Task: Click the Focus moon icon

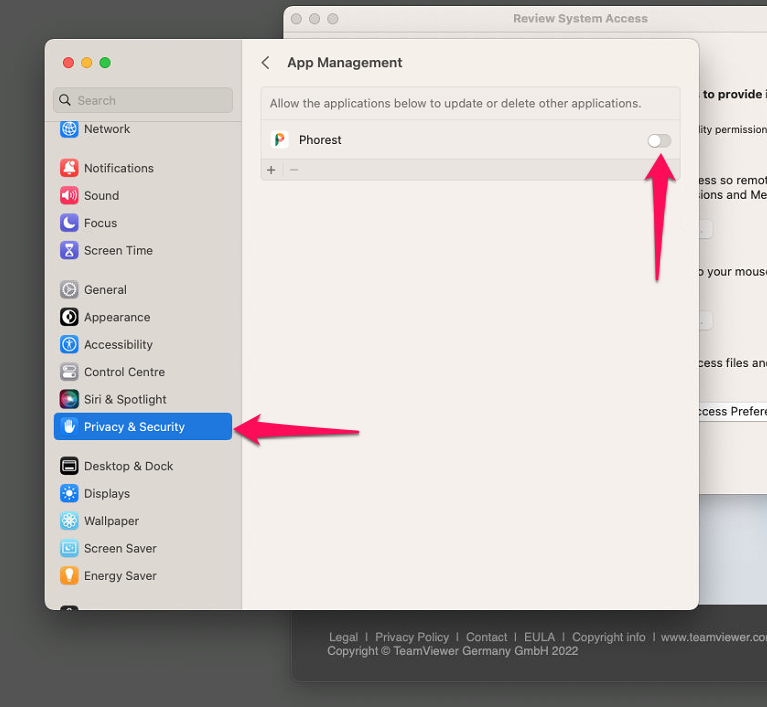Action: pyautogui.click(x=69, y=223)
